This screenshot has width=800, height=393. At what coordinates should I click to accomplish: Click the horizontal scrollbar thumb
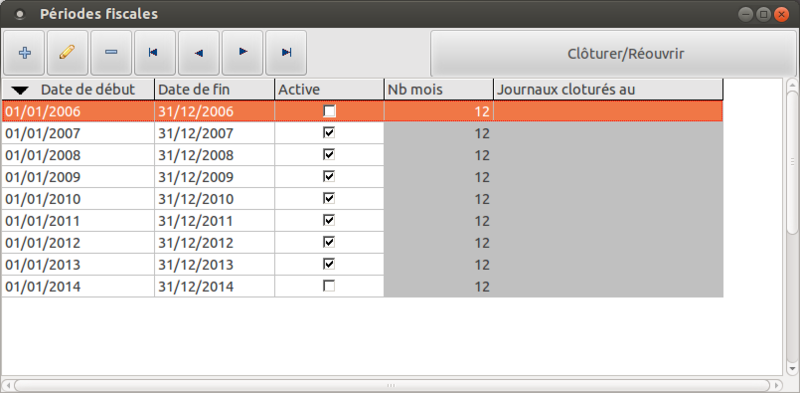click(391, 385)
